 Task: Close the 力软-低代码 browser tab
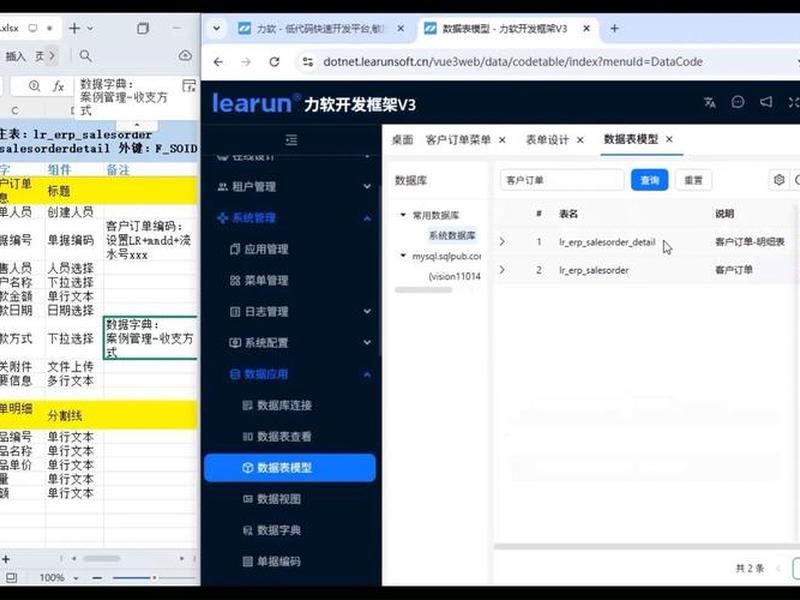(x=401, y=29)
